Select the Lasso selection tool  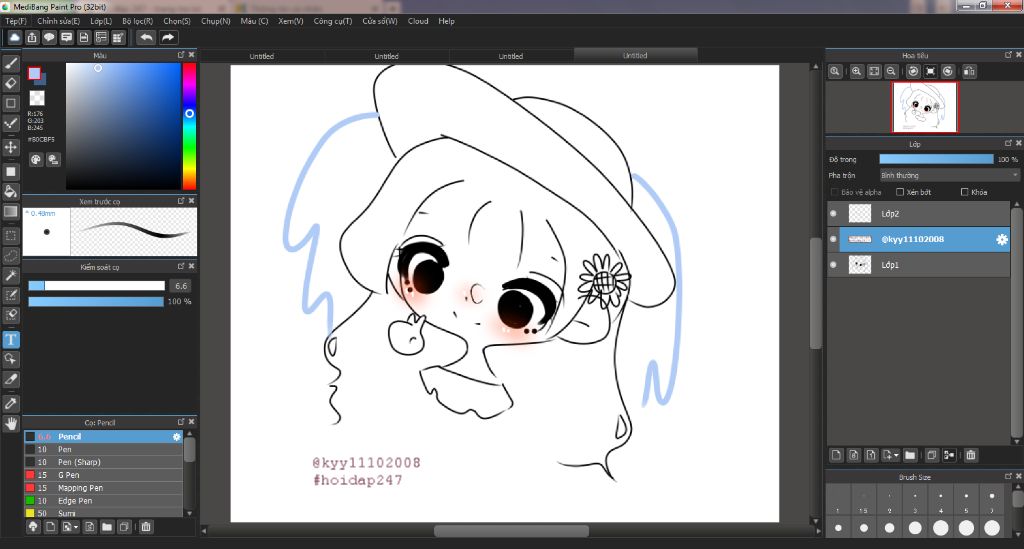pos(11,255)
